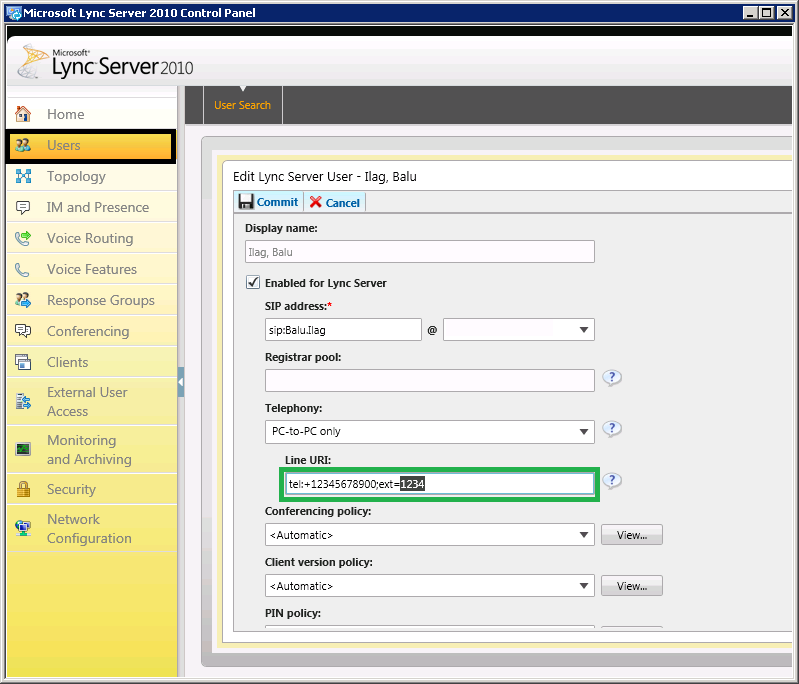Open the Telephony PC-to-PC only dropdown

[584, 432]
